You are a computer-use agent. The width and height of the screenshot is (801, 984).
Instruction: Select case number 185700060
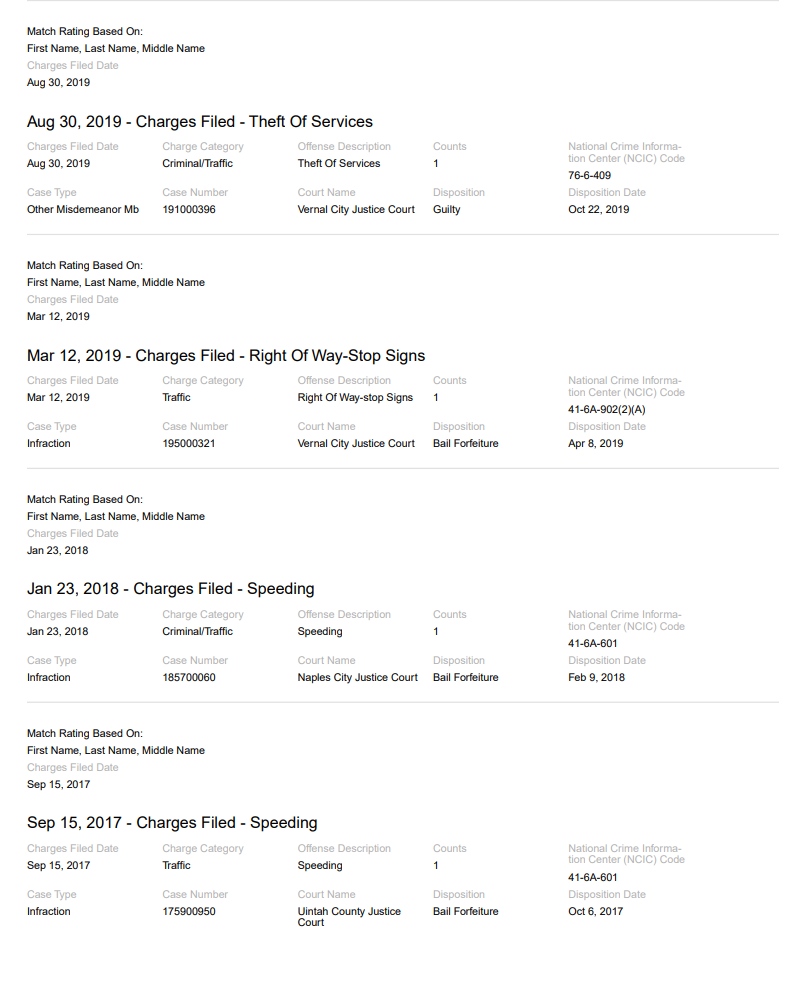tap(189, 678)
